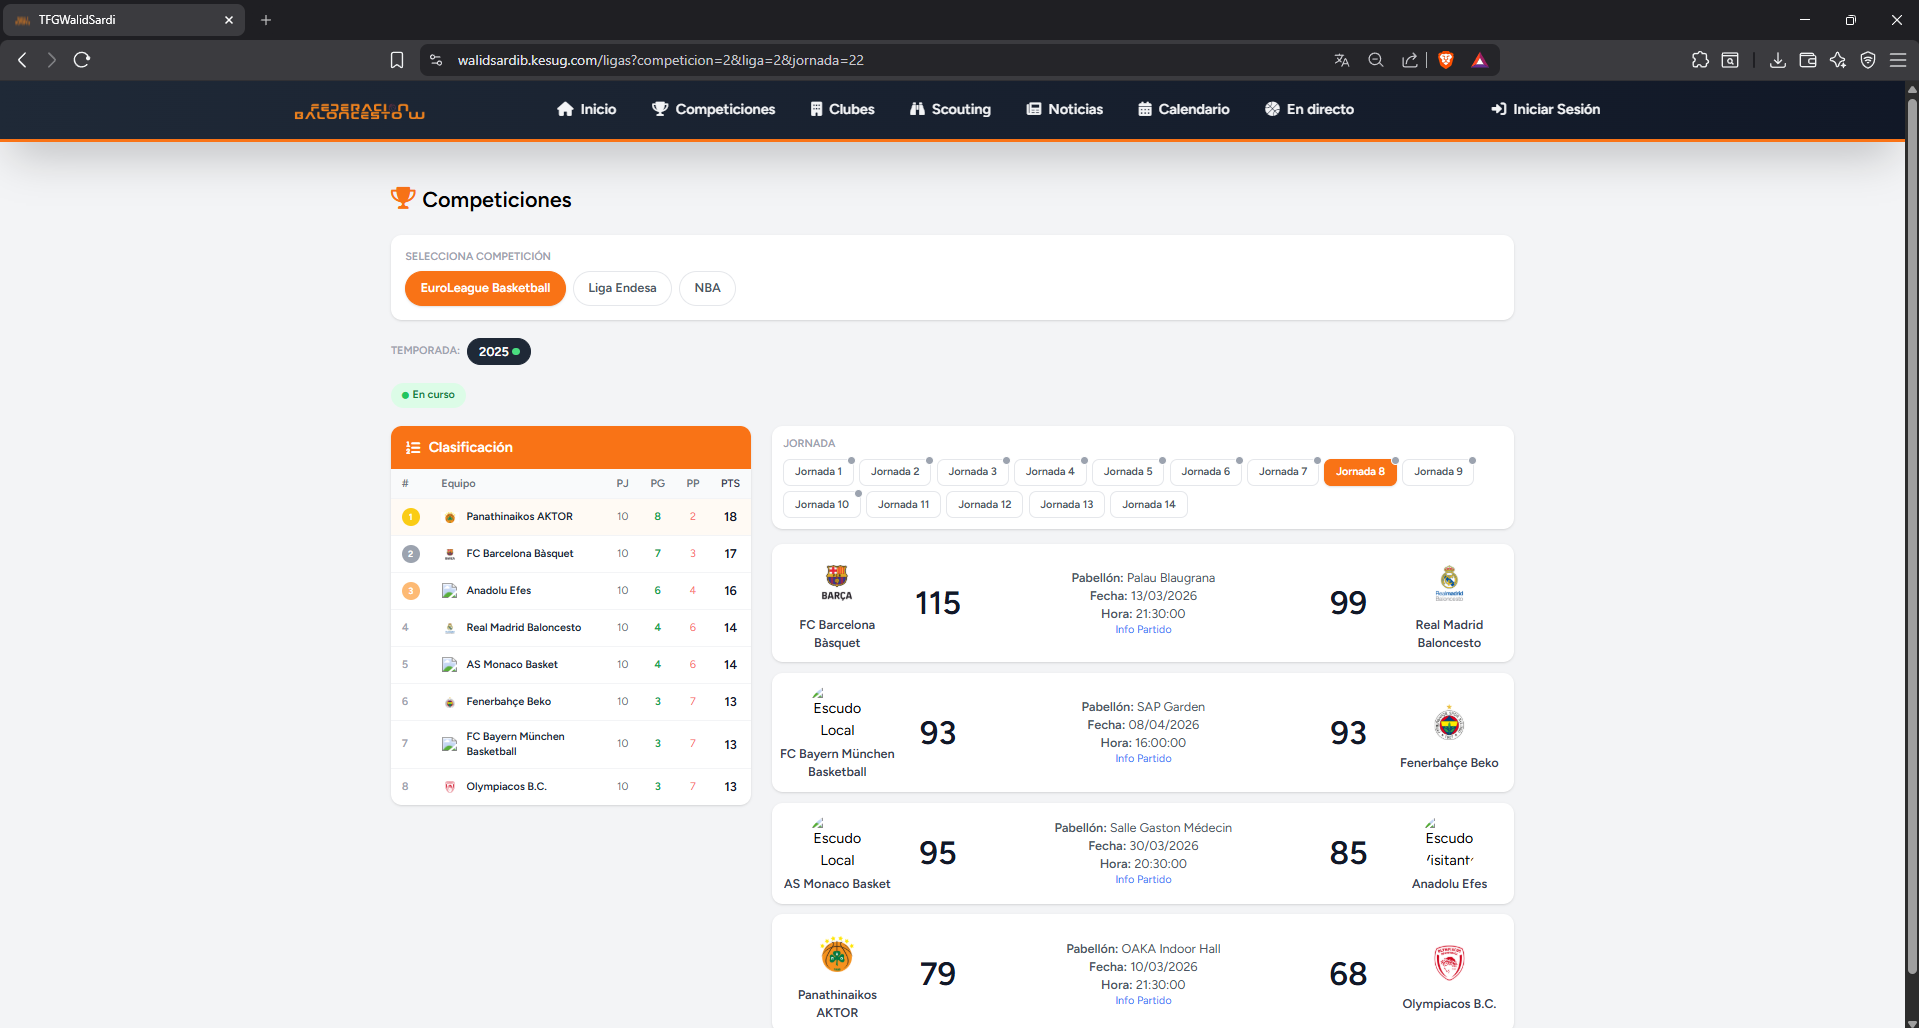Choose the 2025 season pill
Viewport: 1919px width, 1028px height.
(498, 352)
